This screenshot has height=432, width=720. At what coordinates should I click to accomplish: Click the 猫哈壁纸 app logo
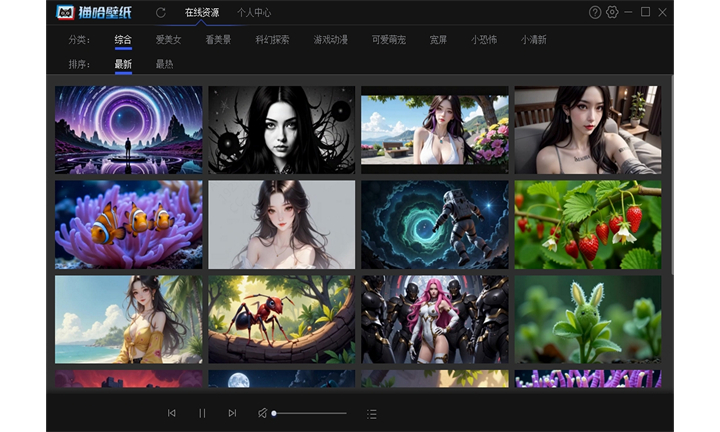click(x=94, y=12)
